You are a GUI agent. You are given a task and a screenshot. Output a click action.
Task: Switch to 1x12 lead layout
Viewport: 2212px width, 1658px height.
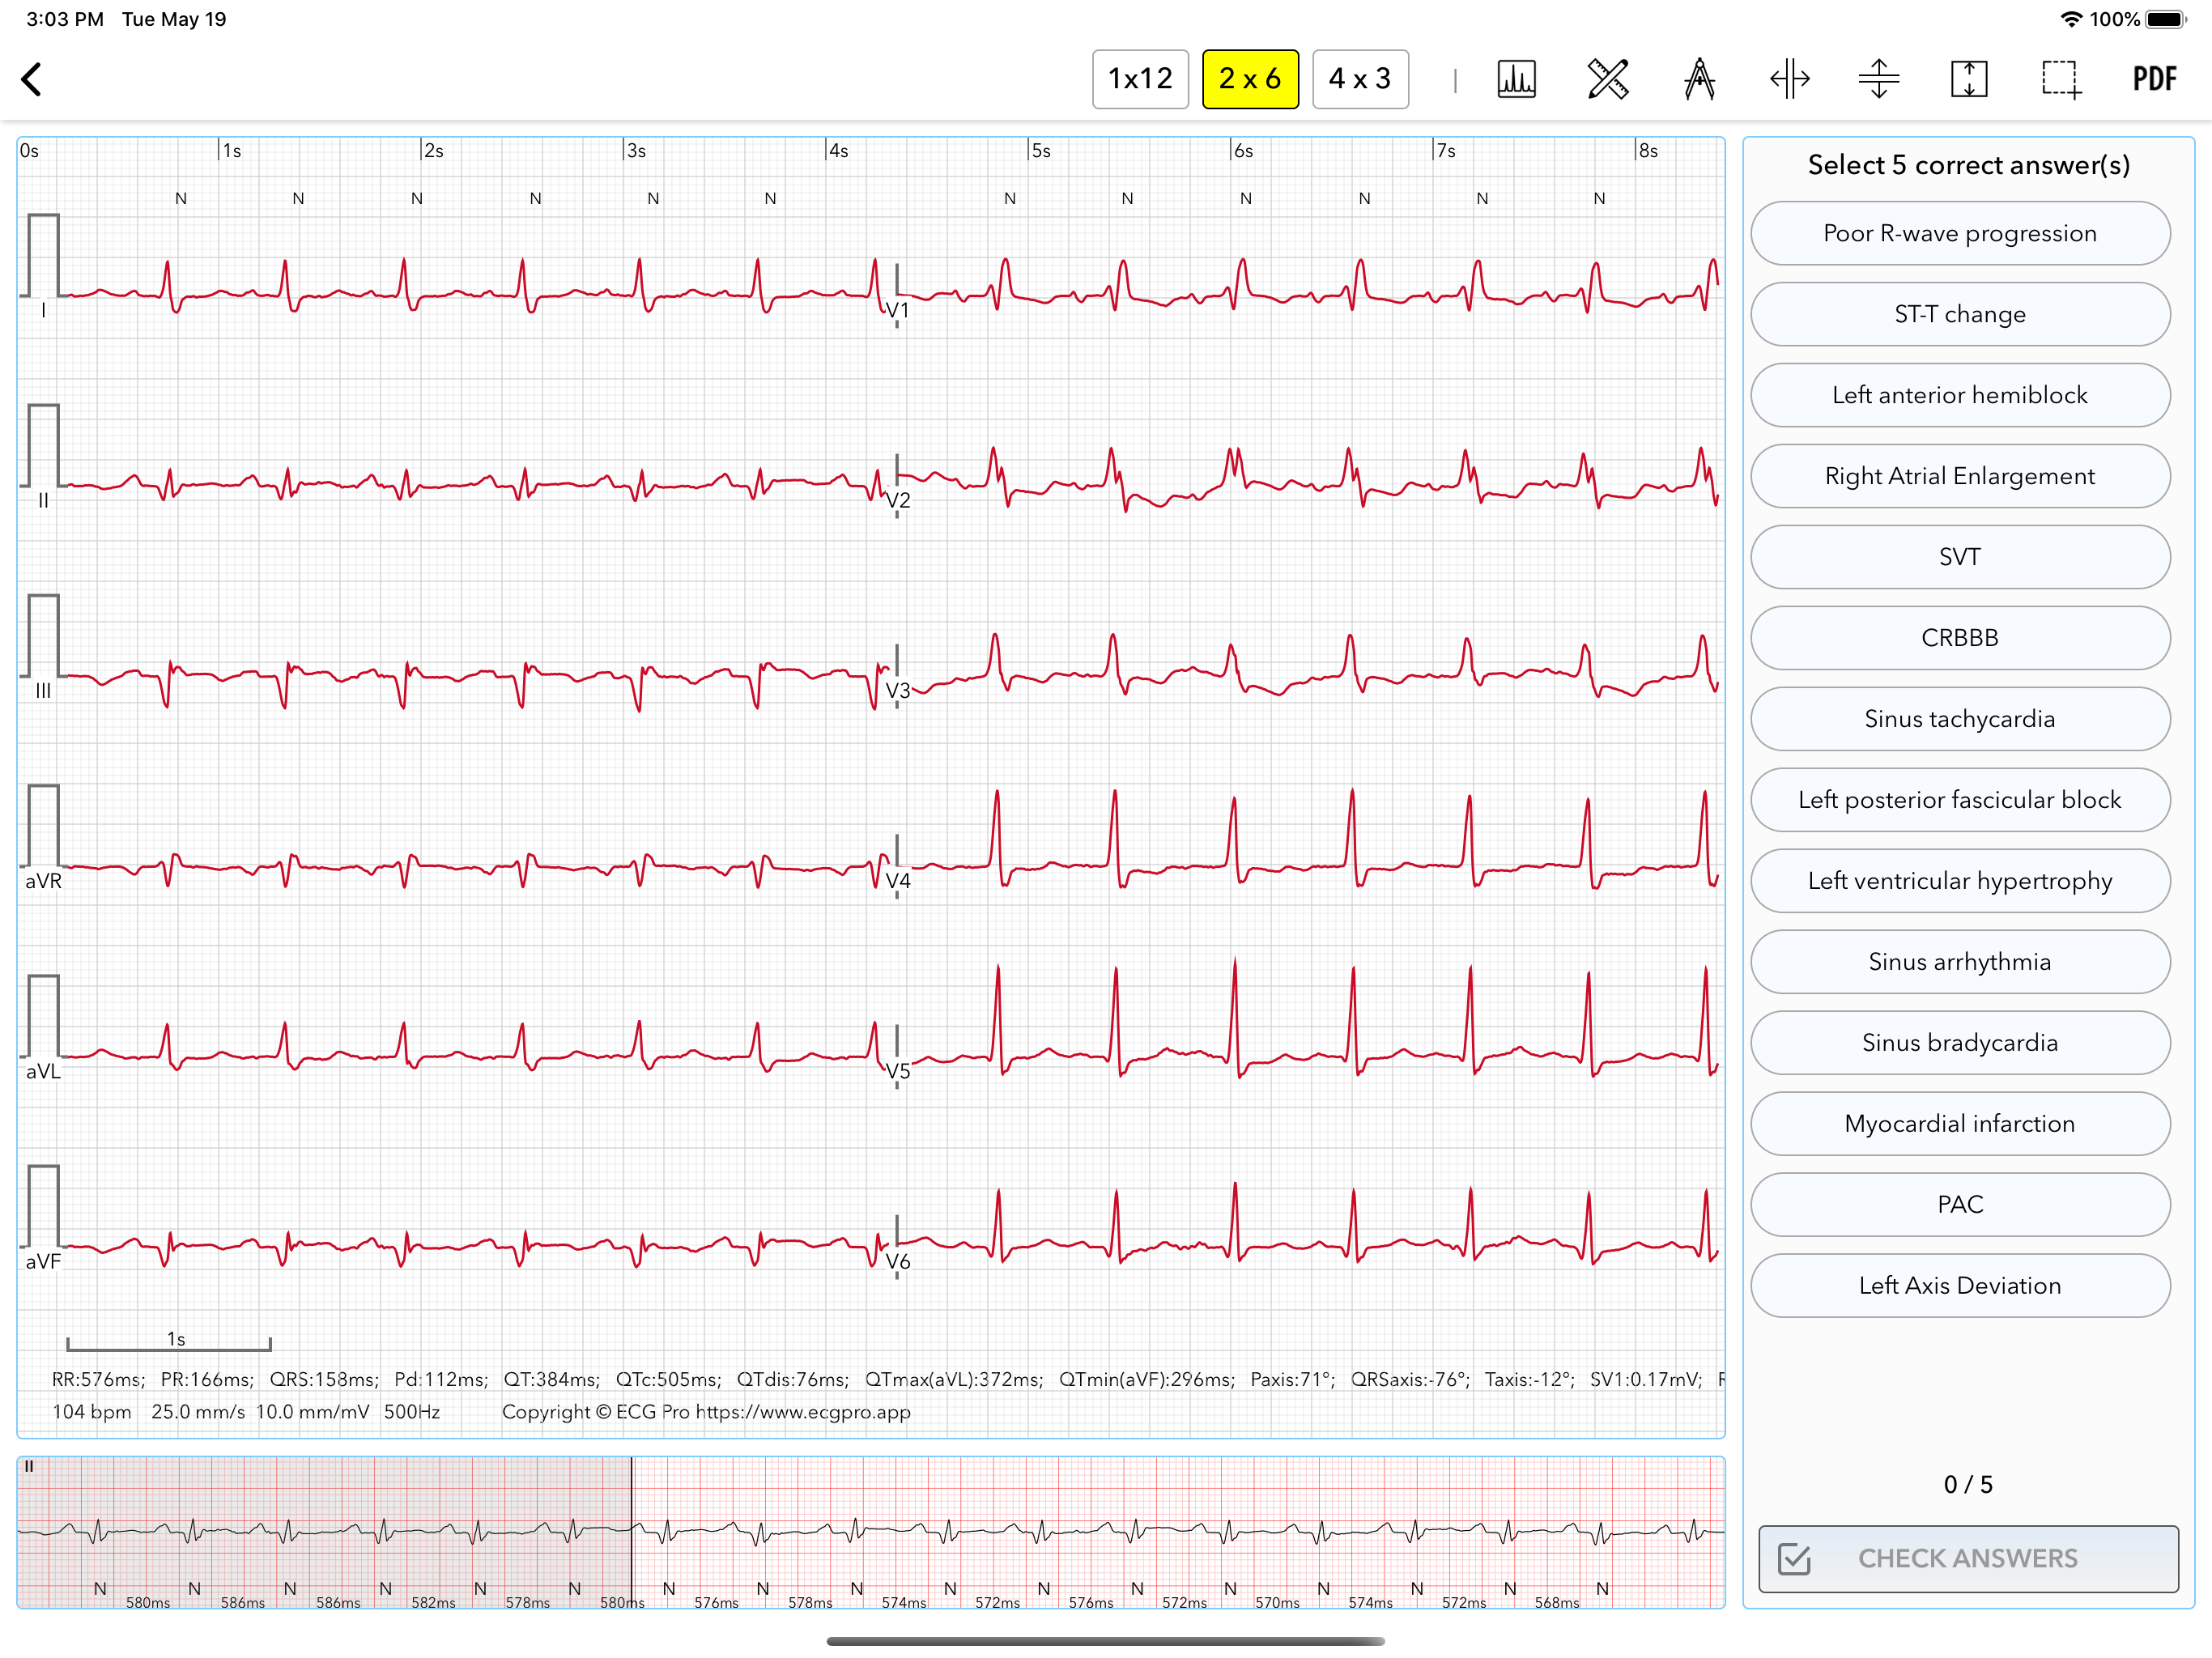click(x=1140, y=79)
